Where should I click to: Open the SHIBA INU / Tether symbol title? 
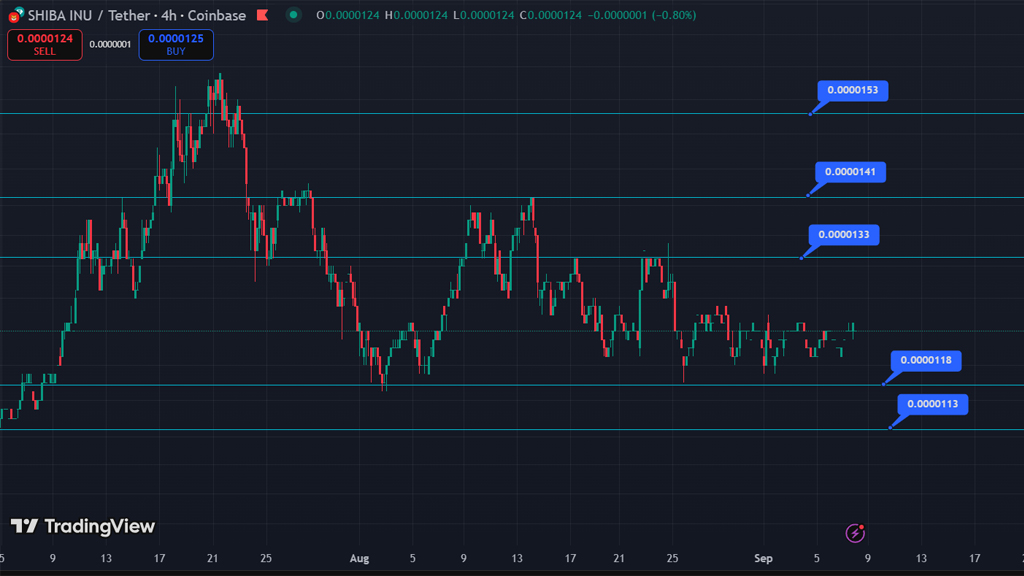pyautogui.click(x=137, y=15)
